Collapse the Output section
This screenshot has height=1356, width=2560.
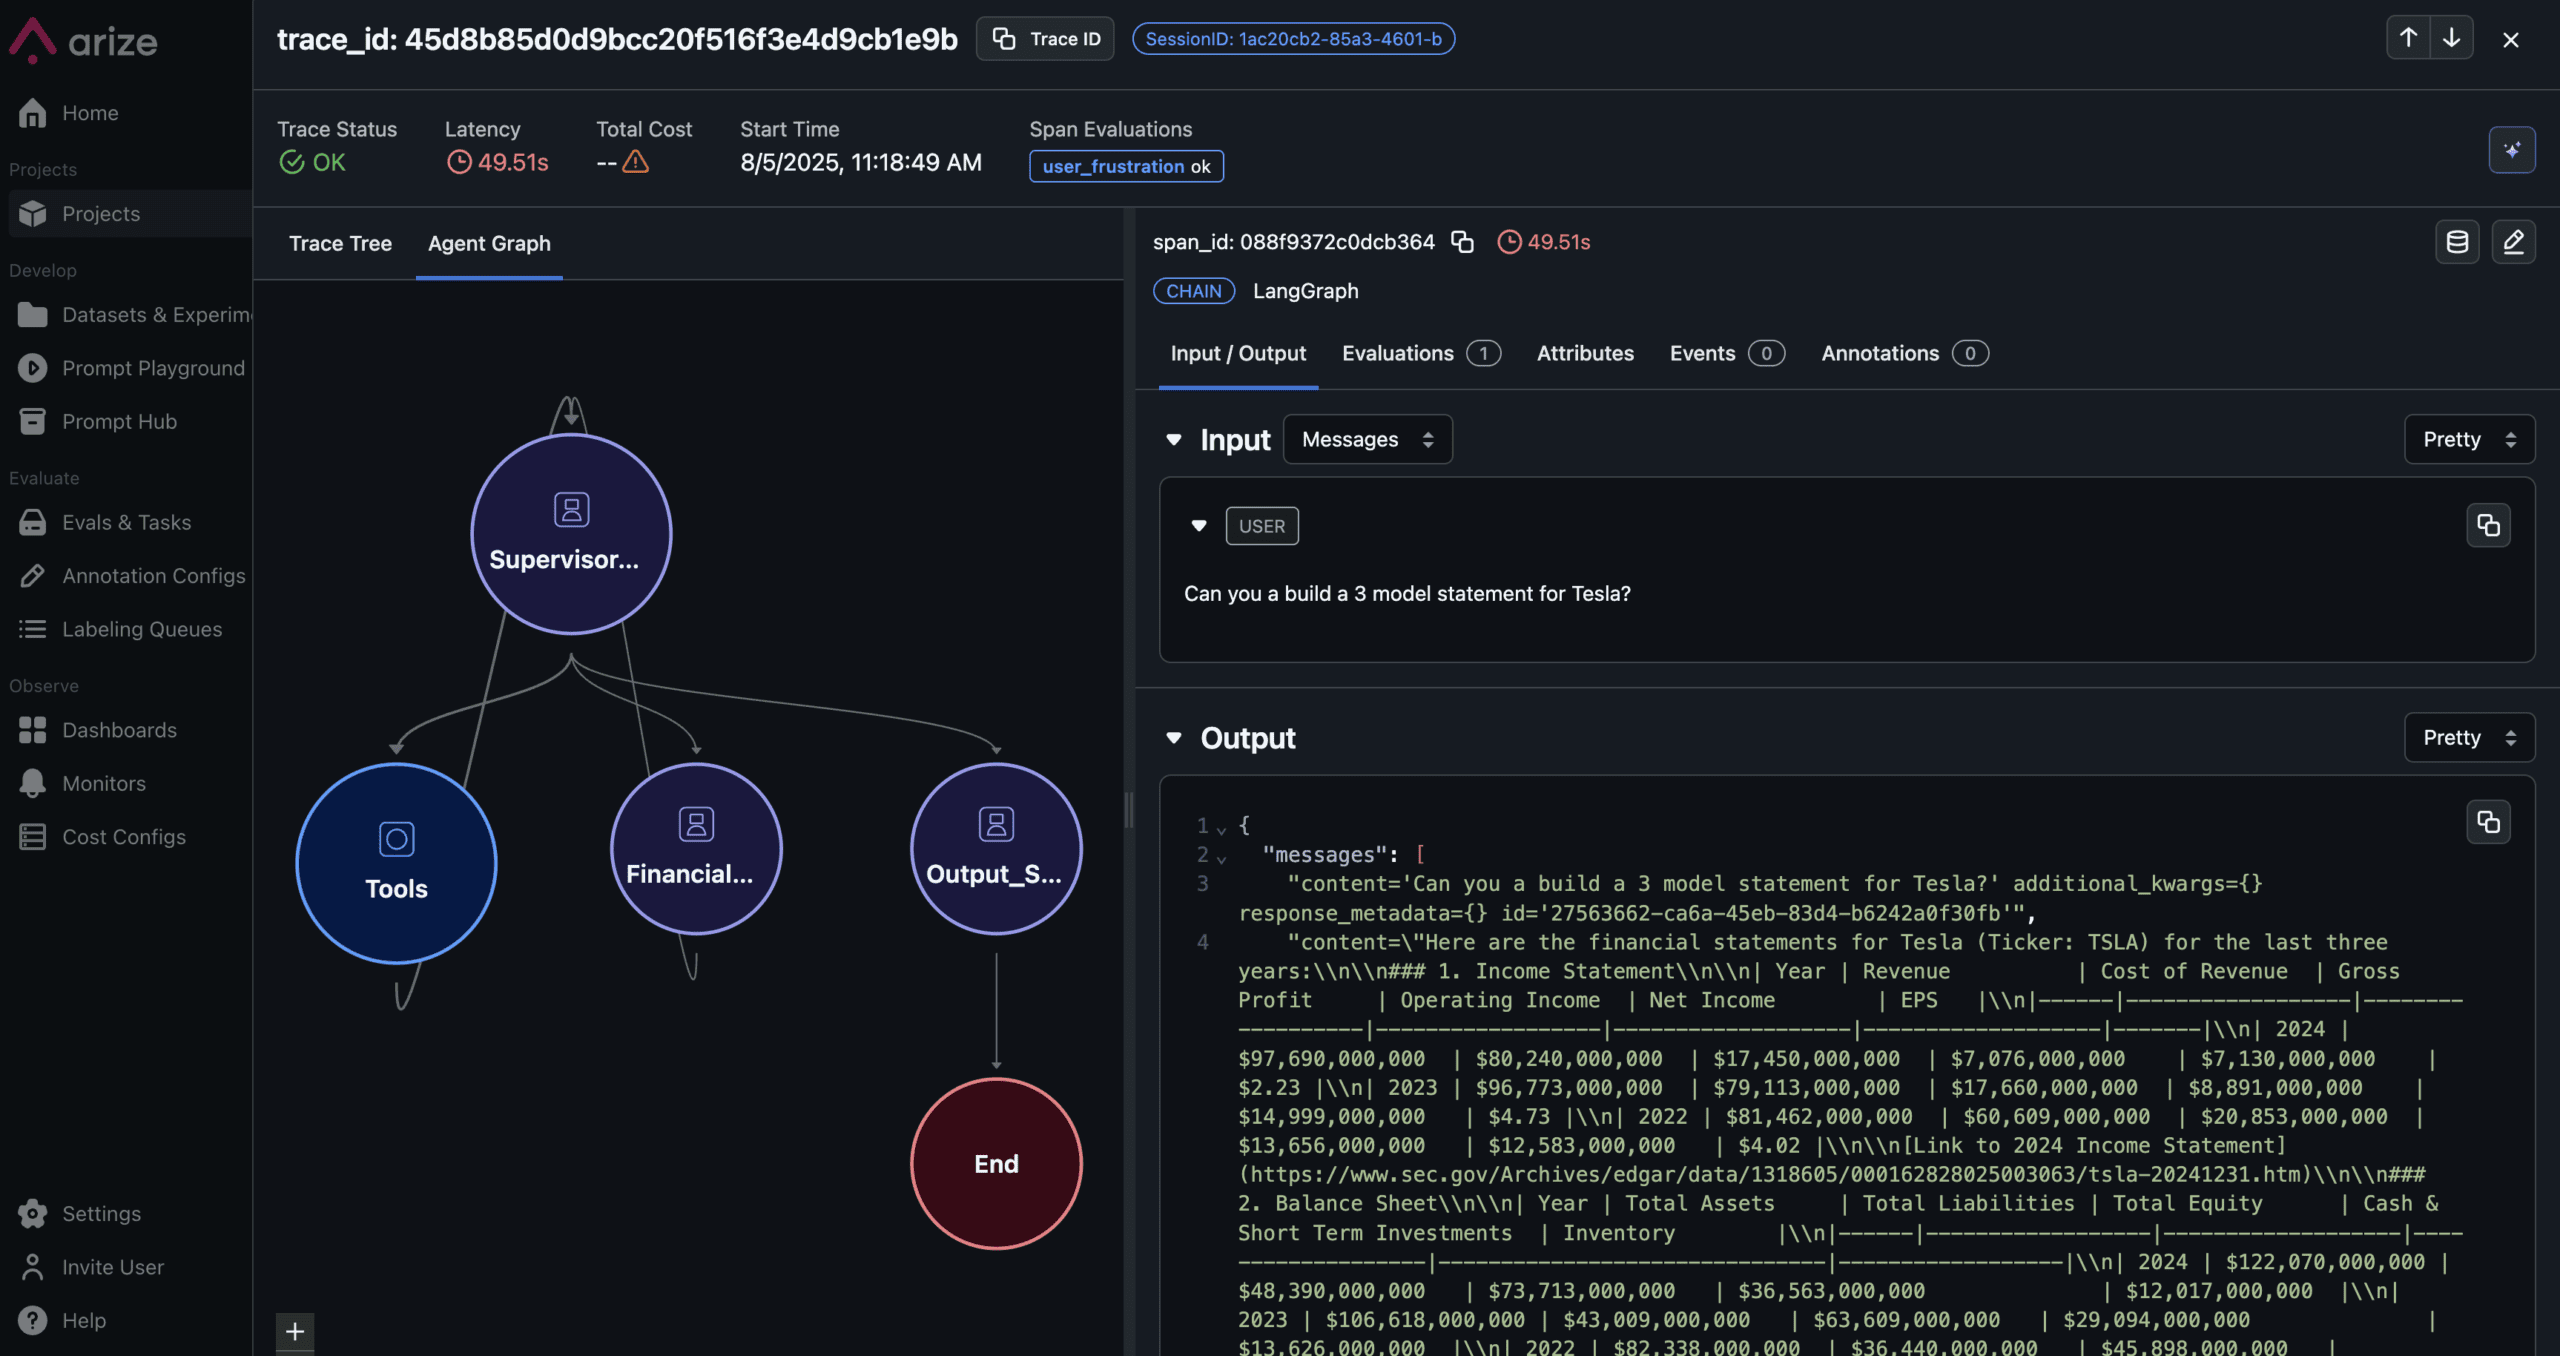(1174, 738)
